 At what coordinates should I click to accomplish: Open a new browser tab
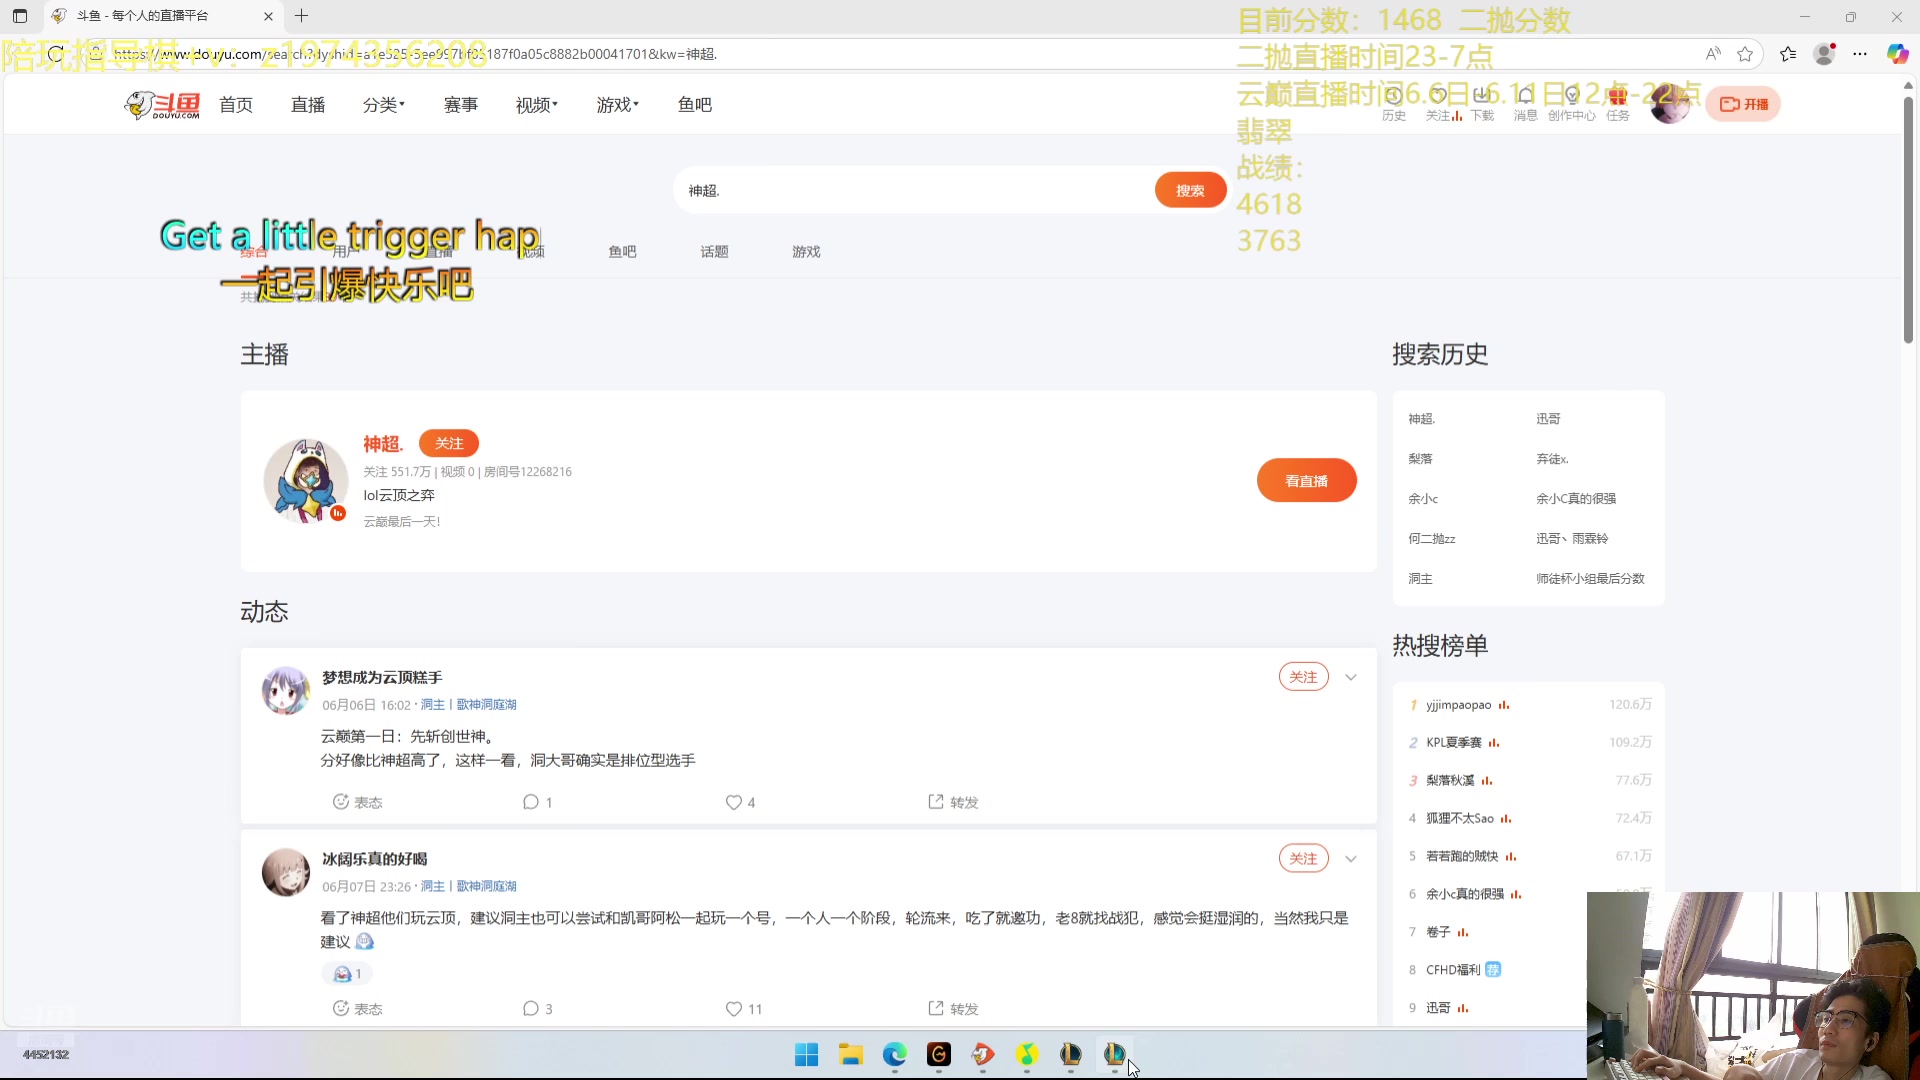tap(301, 16)
